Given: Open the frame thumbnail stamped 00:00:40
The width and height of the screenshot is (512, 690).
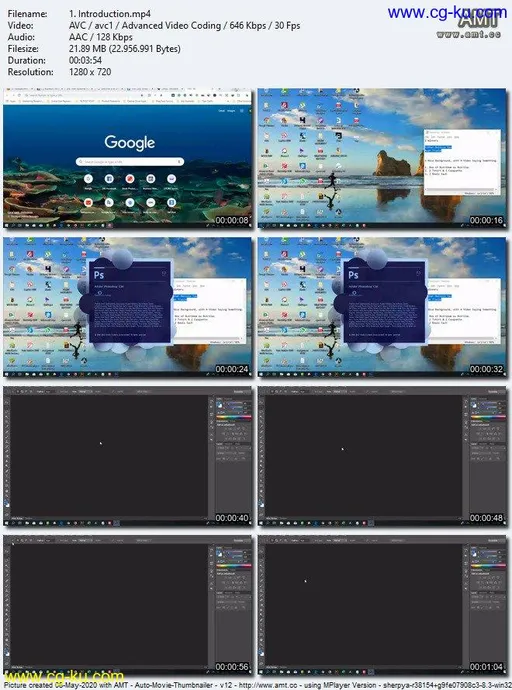Looking at the screenshot, I should [x=128, y=456].
